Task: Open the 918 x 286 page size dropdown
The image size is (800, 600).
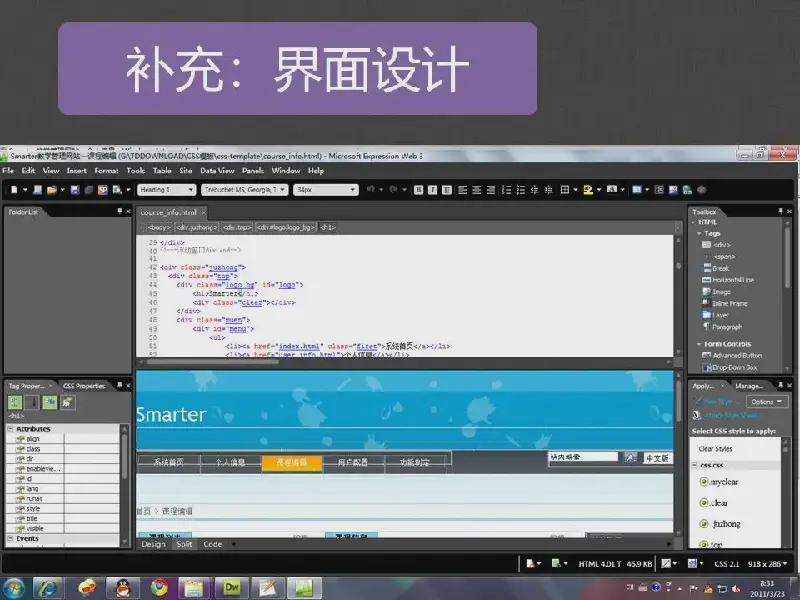Action: pos(767,564)
